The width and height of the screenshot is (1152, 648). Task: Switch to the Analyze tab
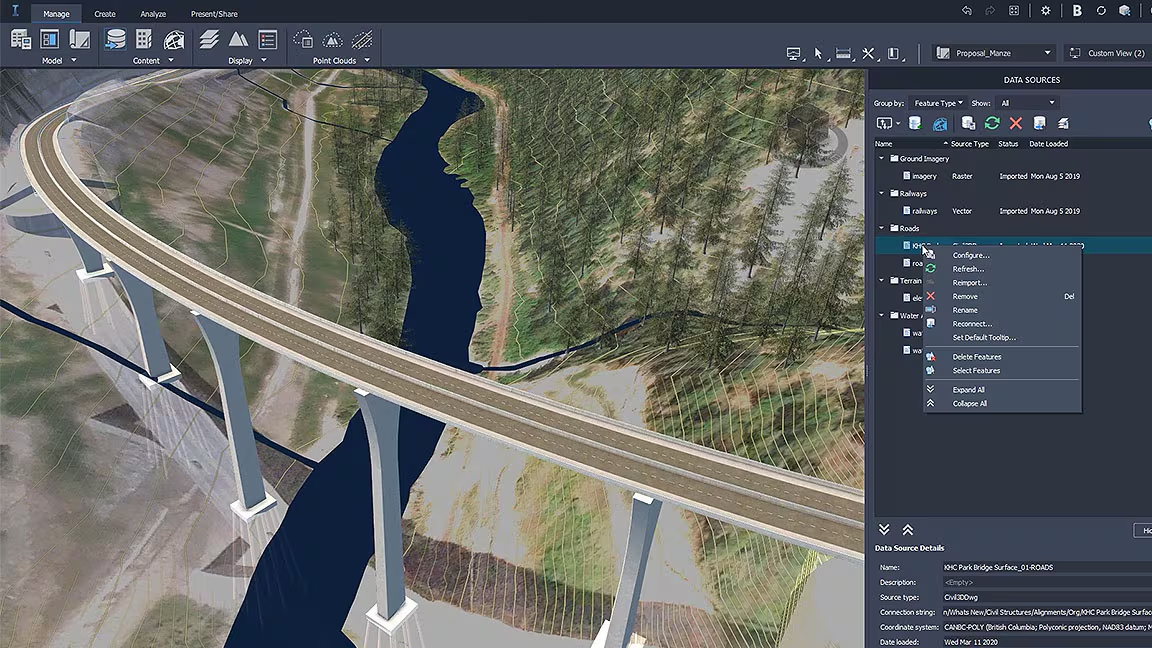(x=152, y=13)
